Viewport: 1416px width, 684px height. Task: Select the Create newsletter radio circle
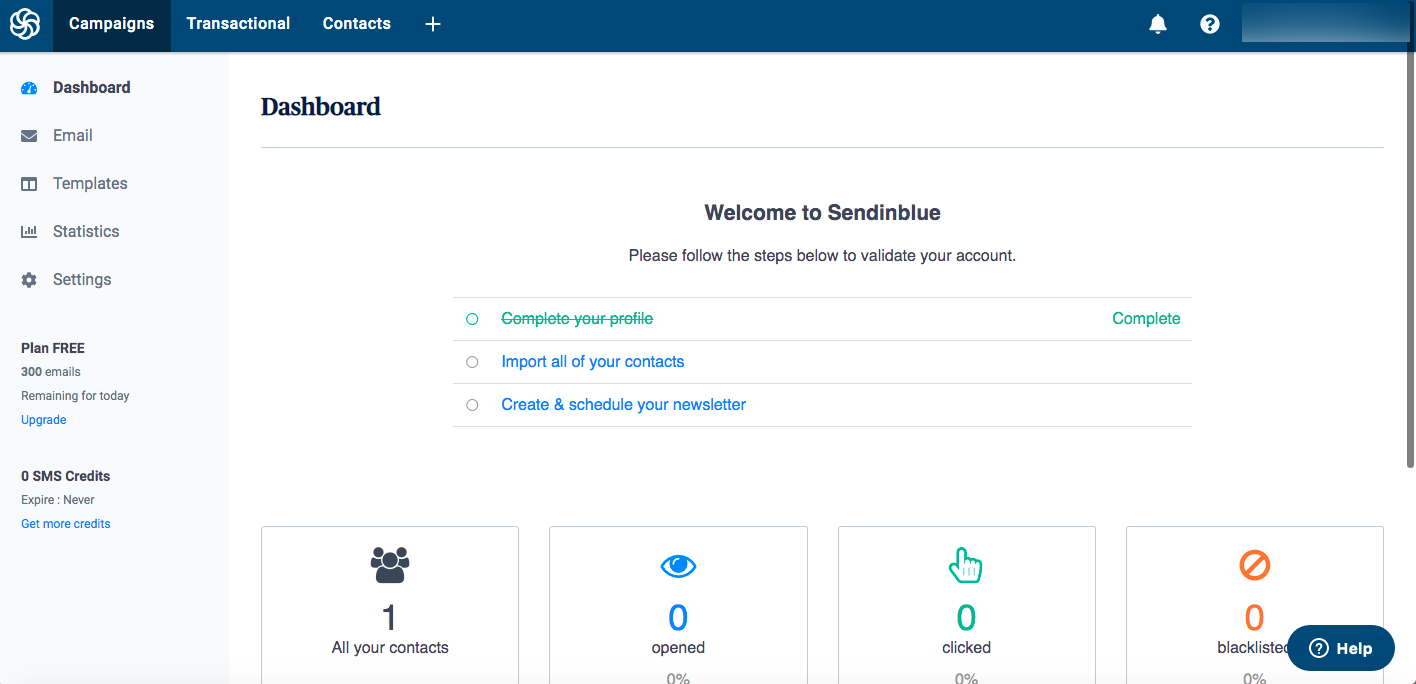click(472, 405)
